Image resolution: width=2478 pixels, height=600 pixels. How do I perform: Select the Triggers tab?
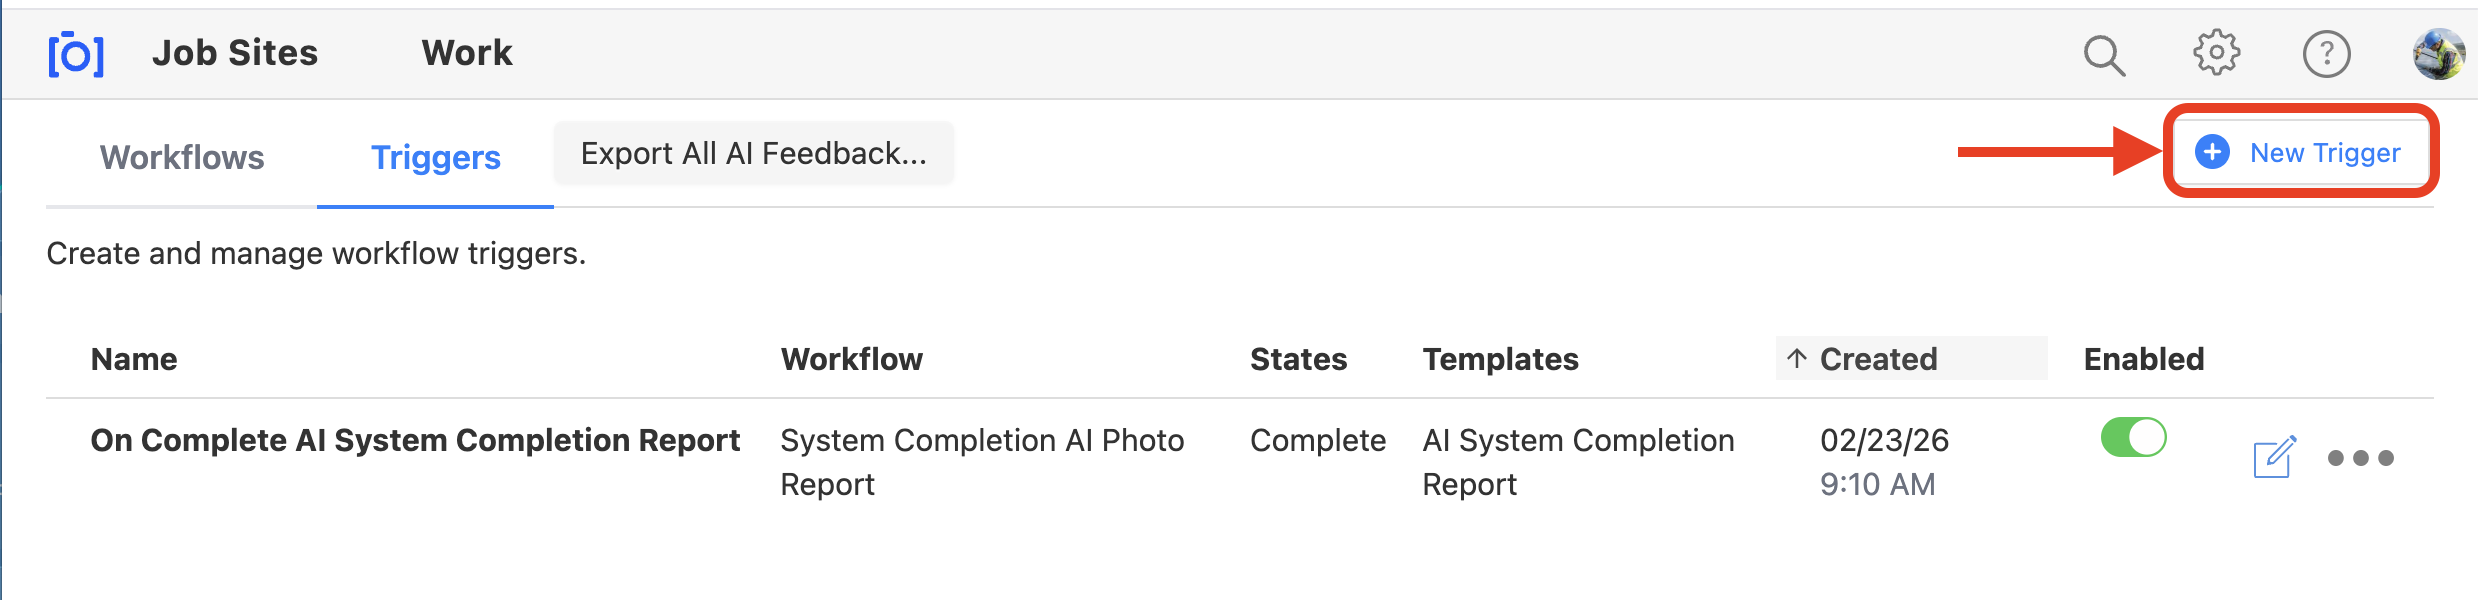coord(435,157)
